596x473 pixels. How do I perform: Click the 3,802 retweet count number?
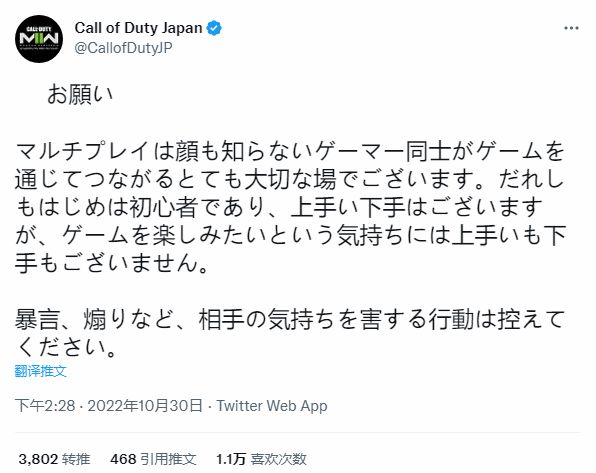tap(38, 459)
